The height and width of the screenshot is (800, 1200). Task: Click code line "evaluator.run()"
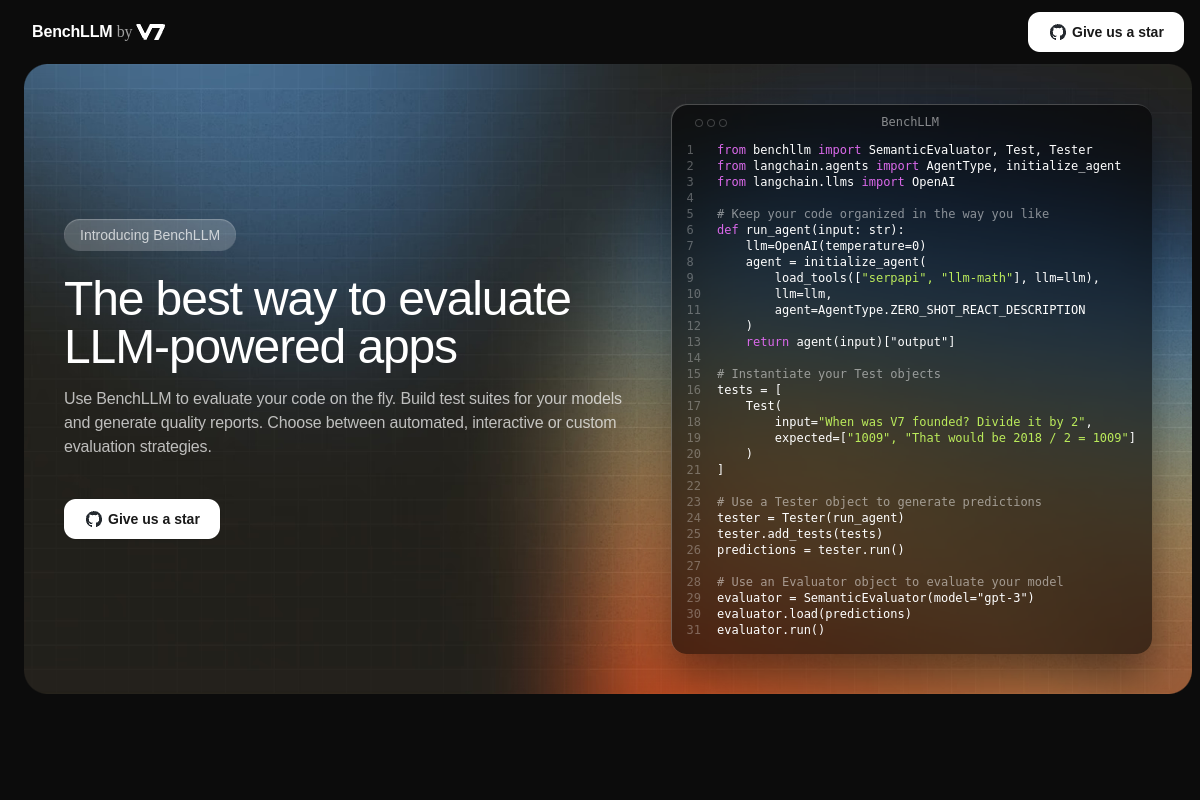pyautogui.click(x=771, y=630)
